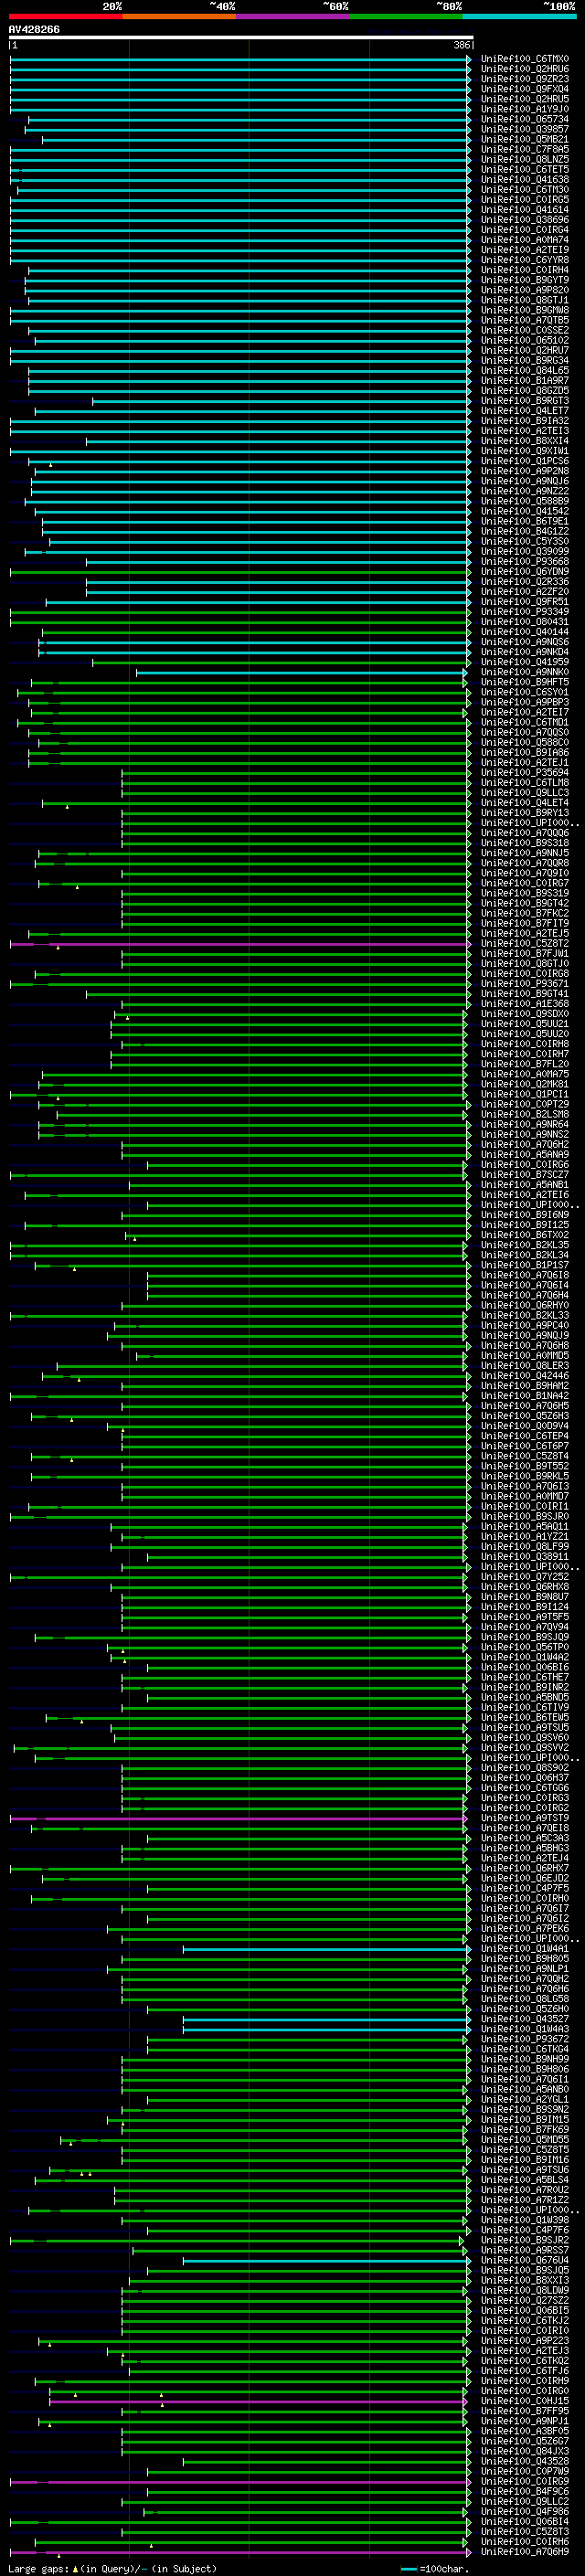This screenshot has height=2576, width=585.
Task: Click the 'Large gaps' legend text
Action: tap(38, 2568)
